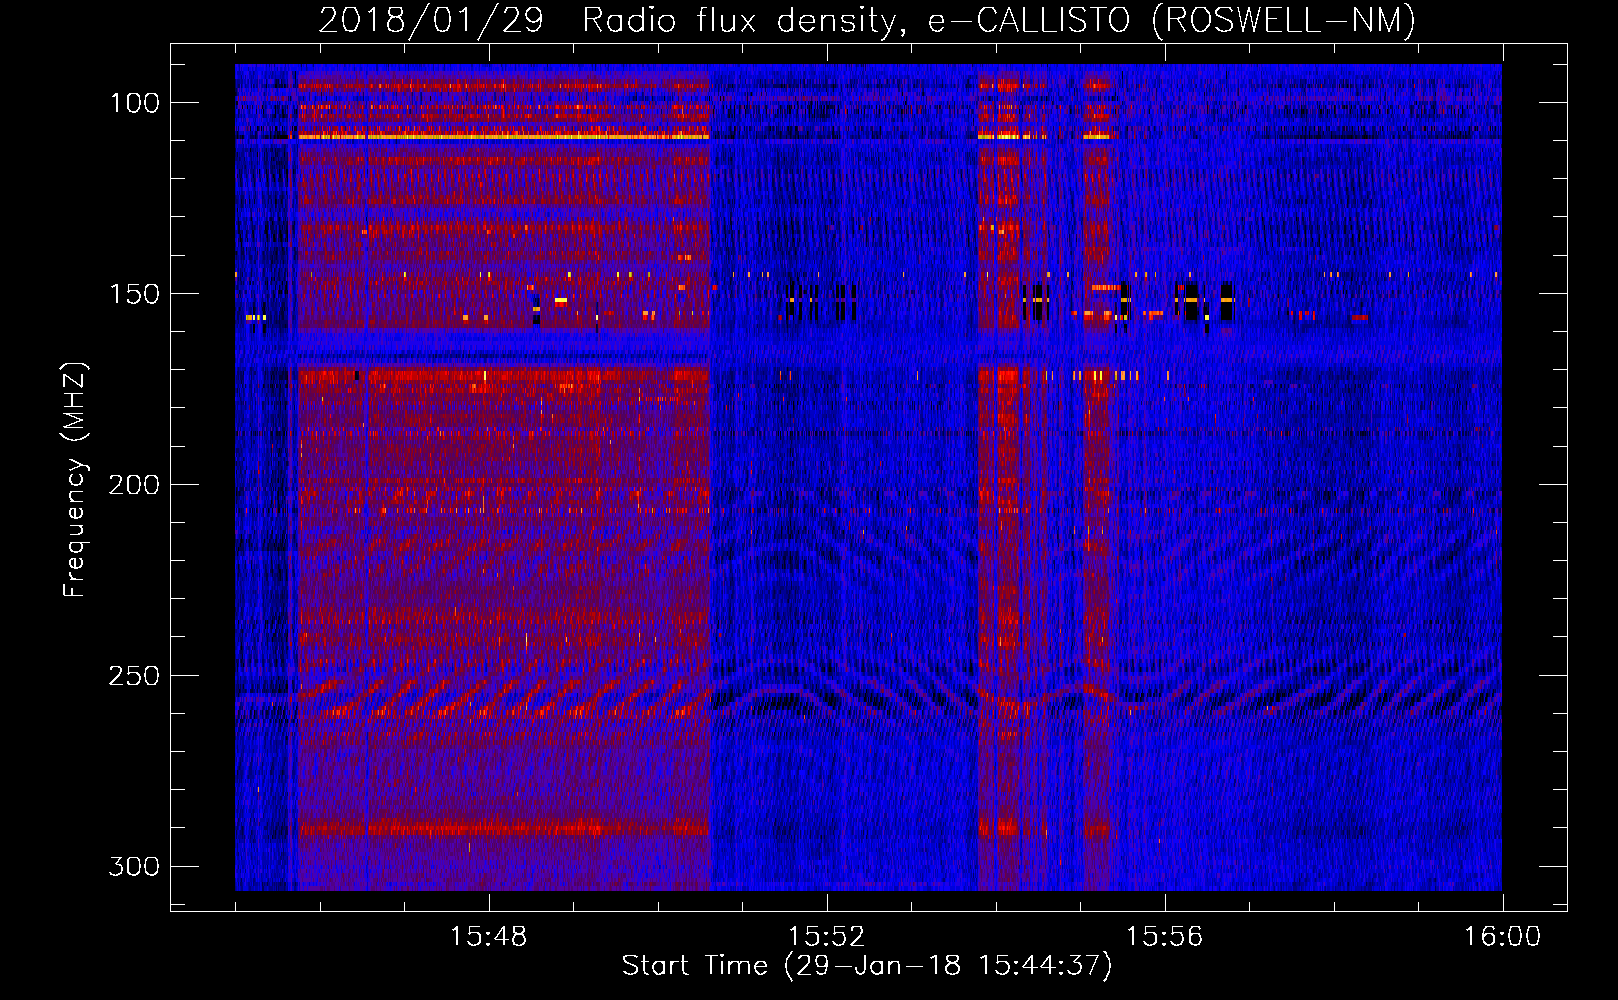Click the horizontal blue band near 165 MHz
This screenshot has width=1618, height=1000.
[868, 349]
